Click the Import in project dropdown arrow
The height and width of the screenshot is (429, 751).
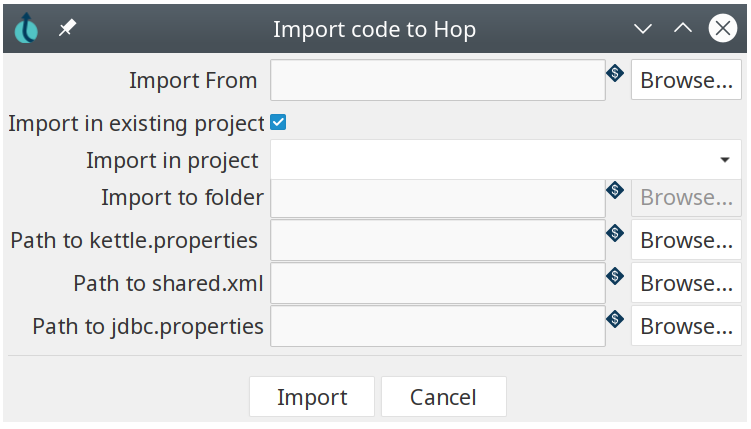724,160
